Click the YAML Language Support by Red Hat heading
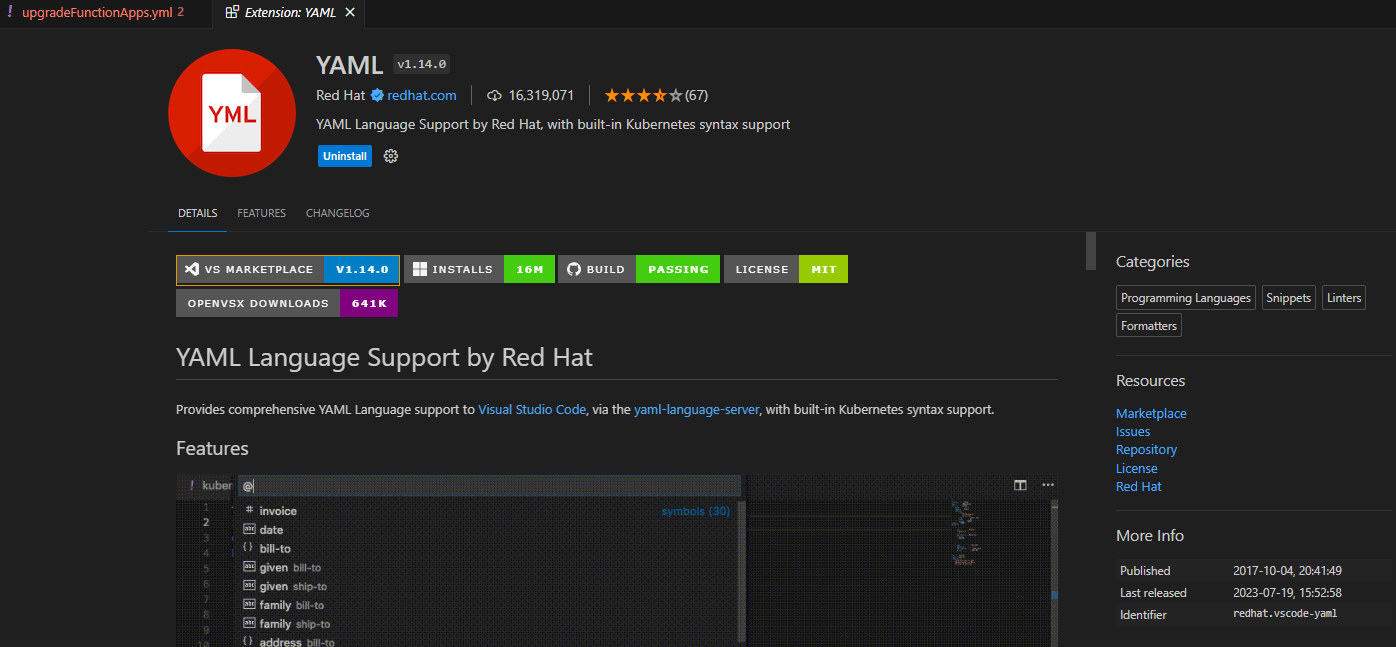This screenshot has width=1396, height=647. [384, 357]
